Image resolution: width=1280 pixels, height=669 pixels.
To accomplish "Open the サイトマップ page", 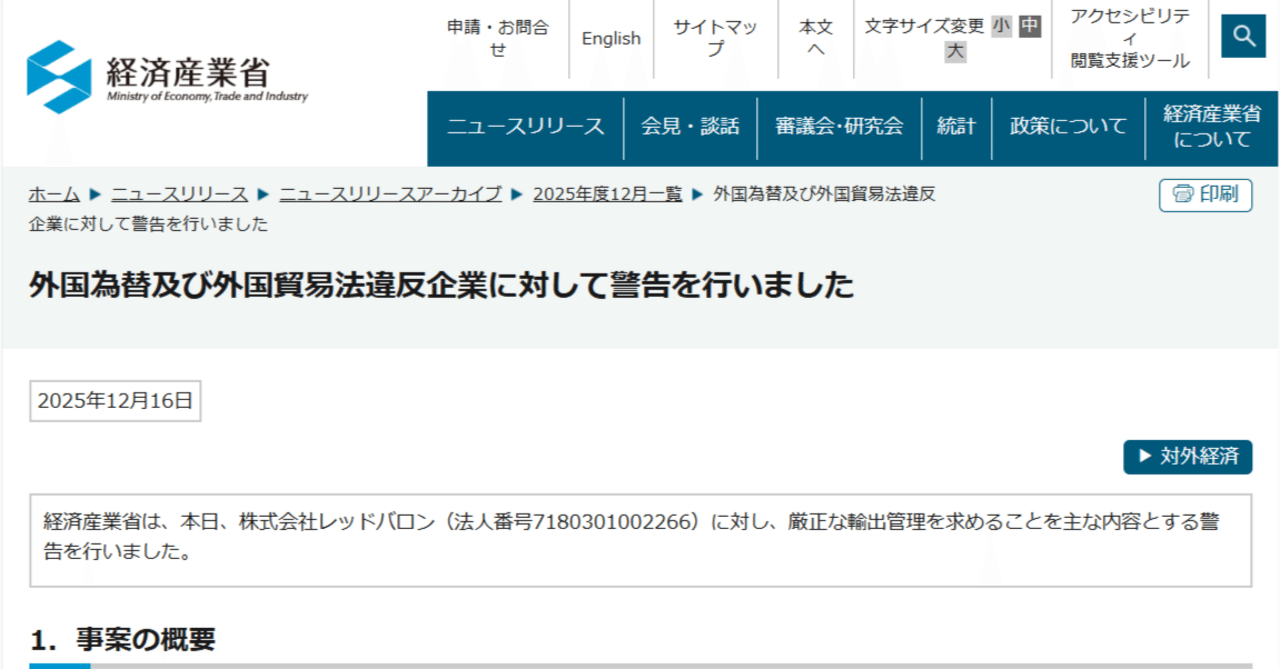I will coord(716,38).
